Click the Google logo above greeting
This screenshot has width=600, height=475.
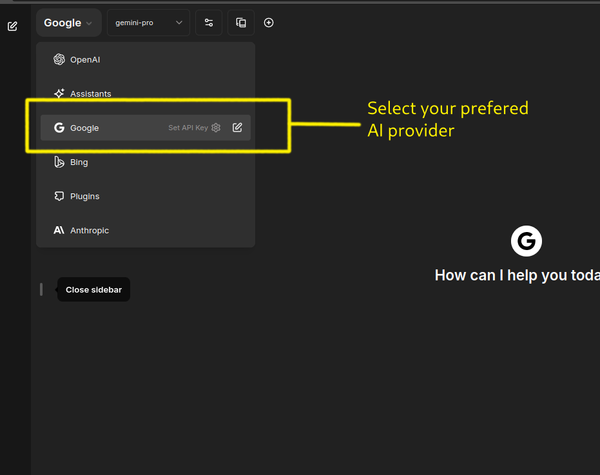526,241
